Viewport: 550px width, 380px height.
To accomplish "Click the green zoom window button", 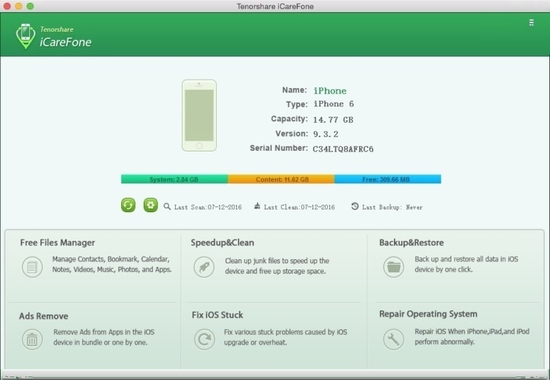I will point(30,6).
